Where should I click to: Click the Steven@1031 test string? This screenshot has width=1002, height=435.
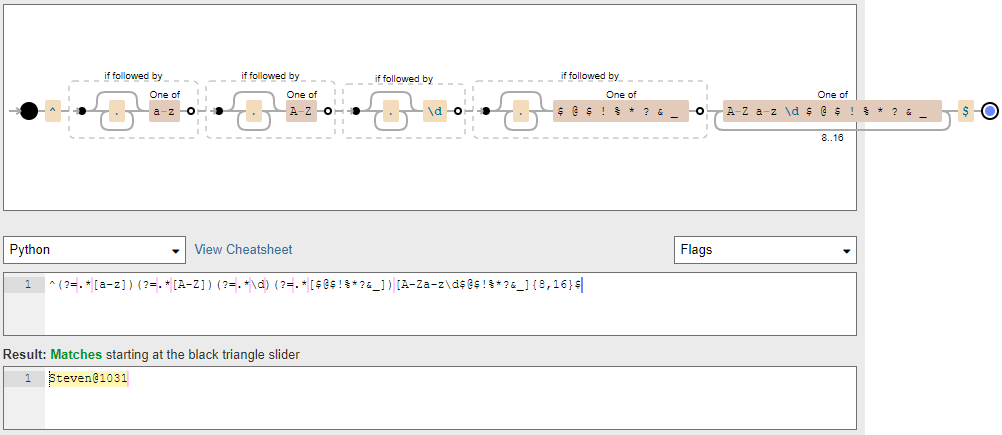[x=89, y=378]
